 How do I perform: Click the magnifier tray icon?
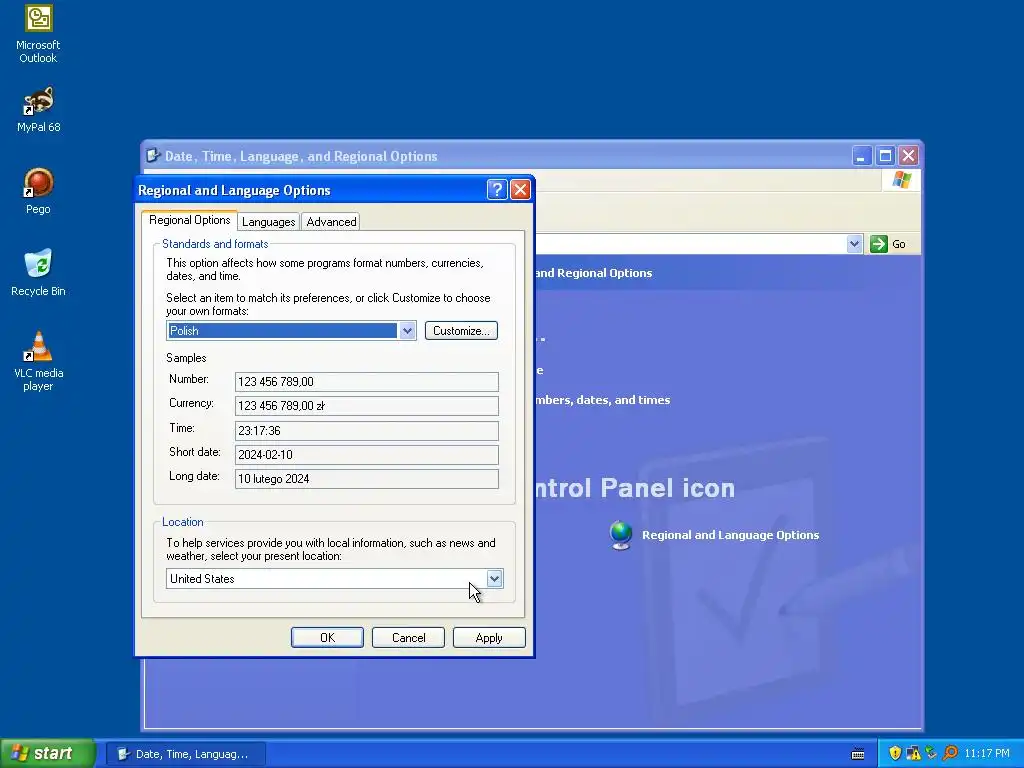click(950, 753)
